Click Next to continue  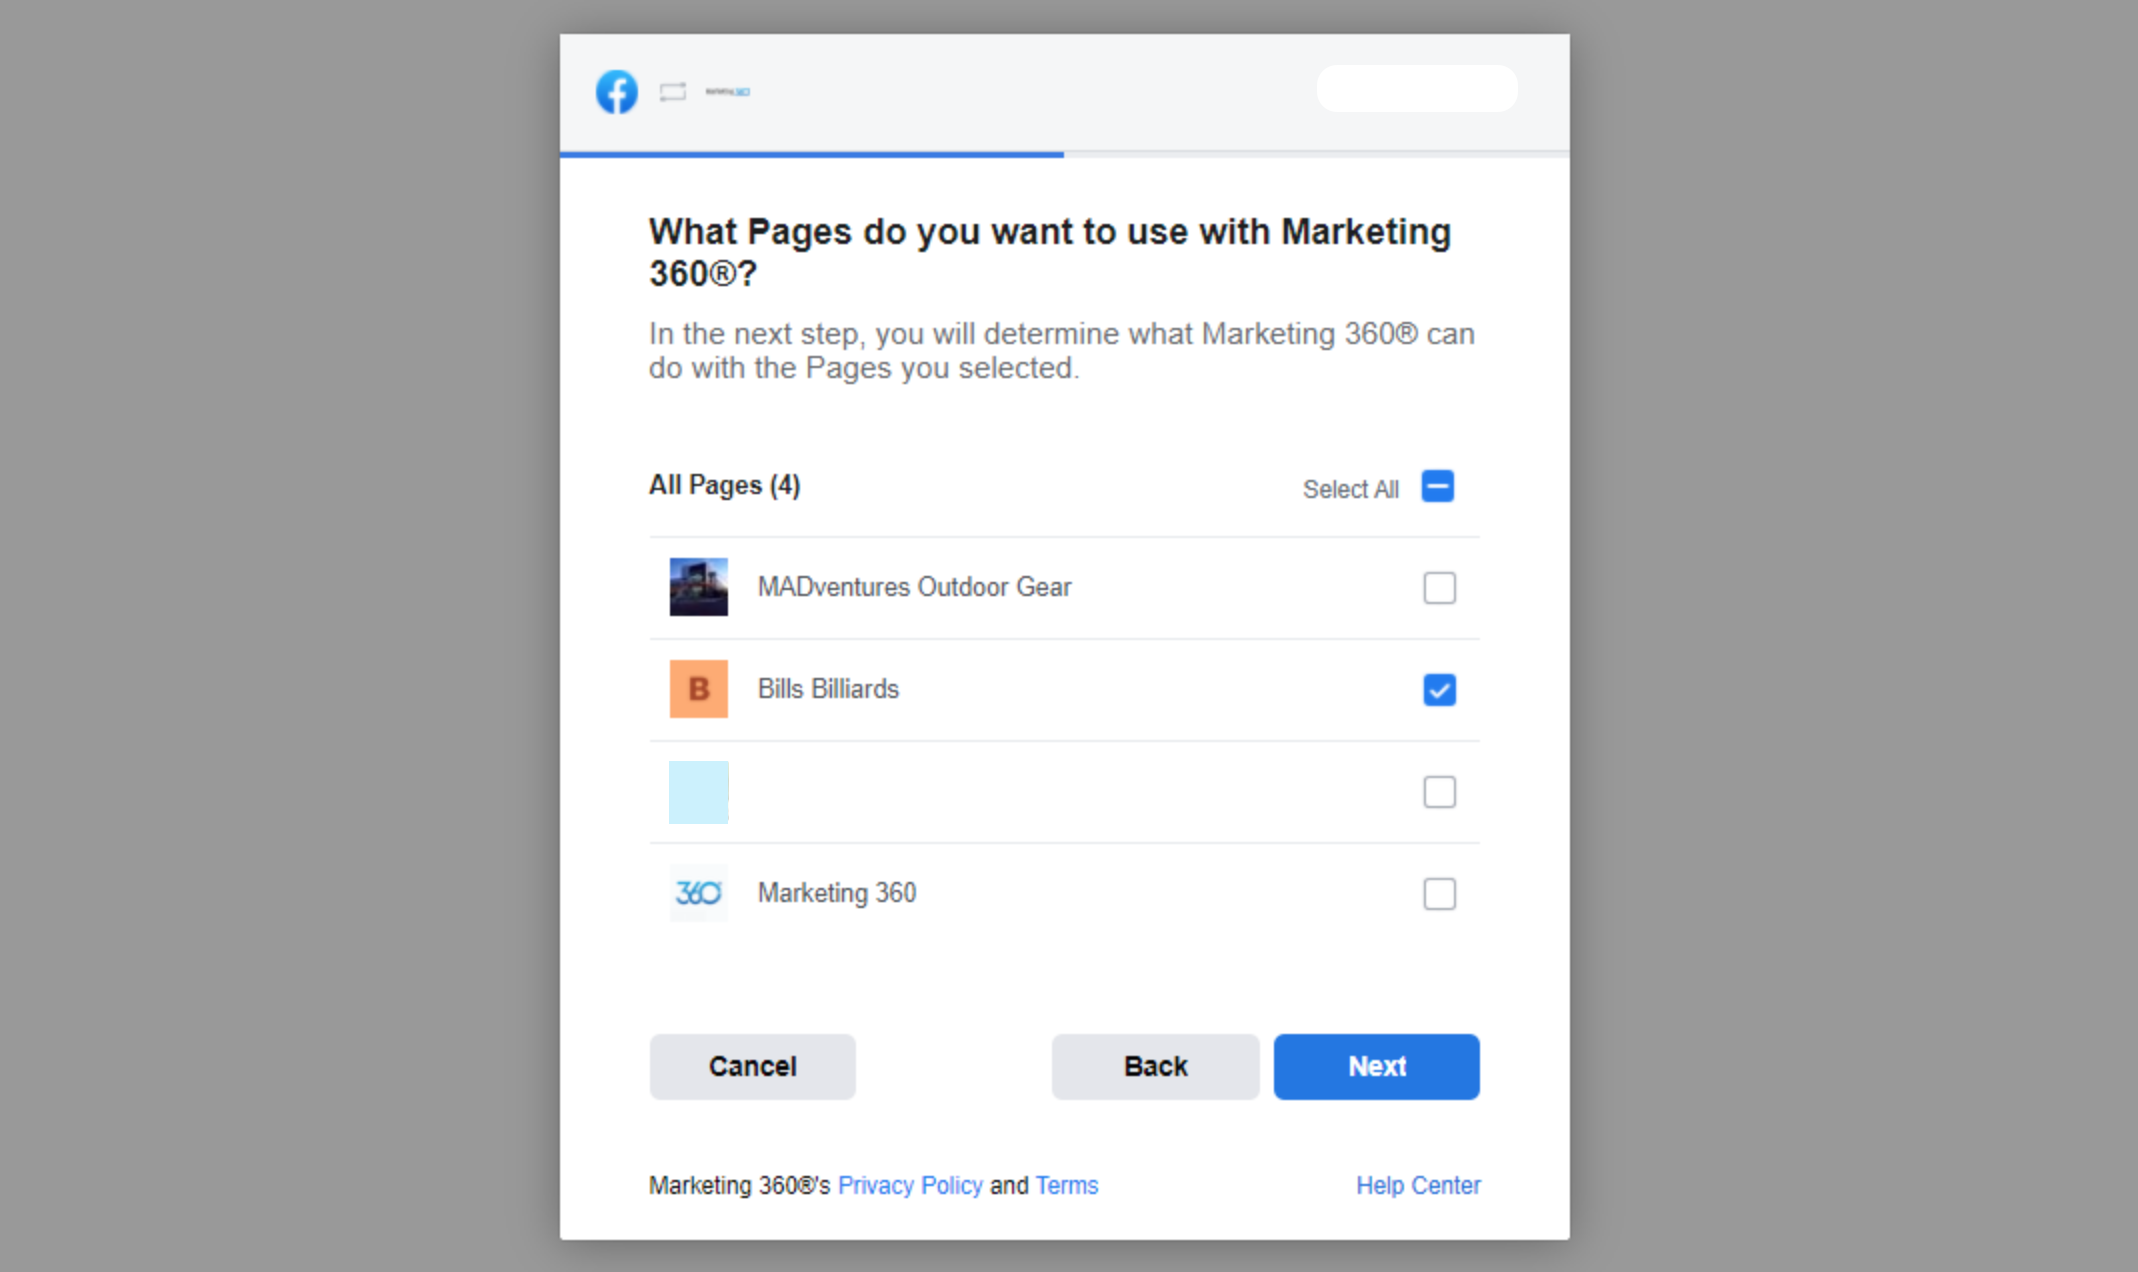[1376, 1067]
